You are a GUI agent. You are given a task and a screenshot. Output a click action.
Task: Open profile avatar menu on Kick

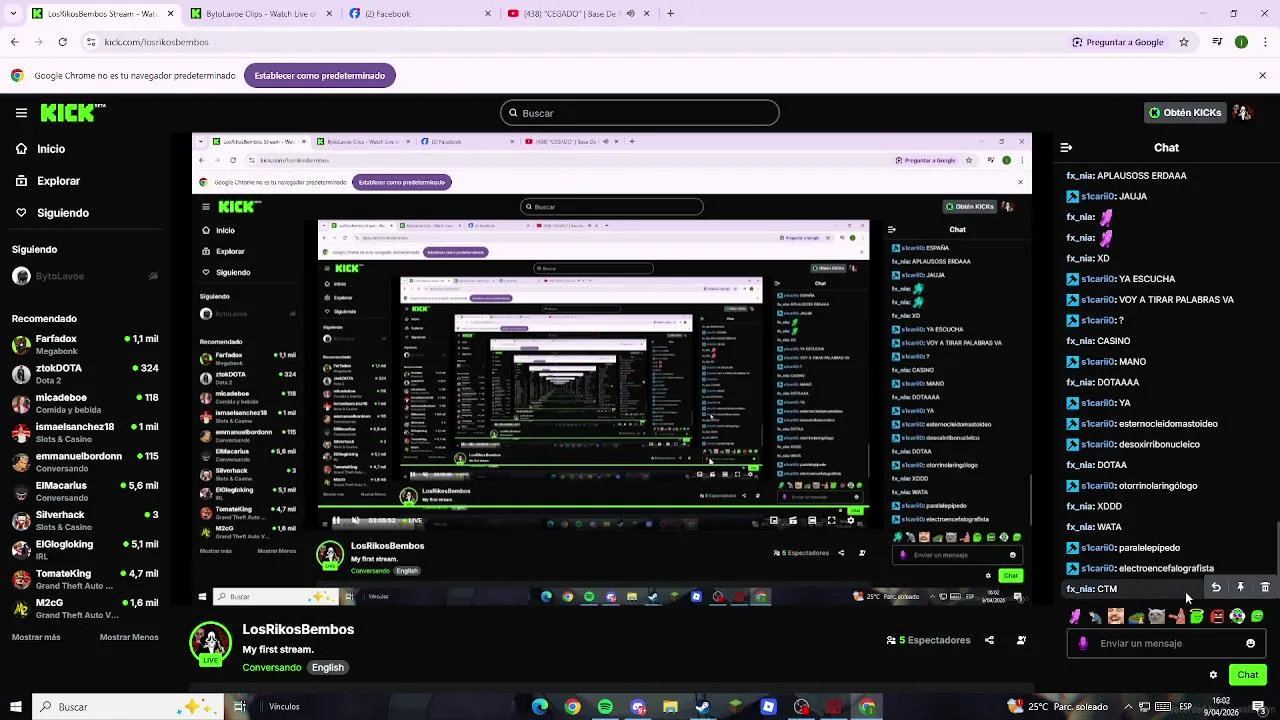tap(1243, 113)
